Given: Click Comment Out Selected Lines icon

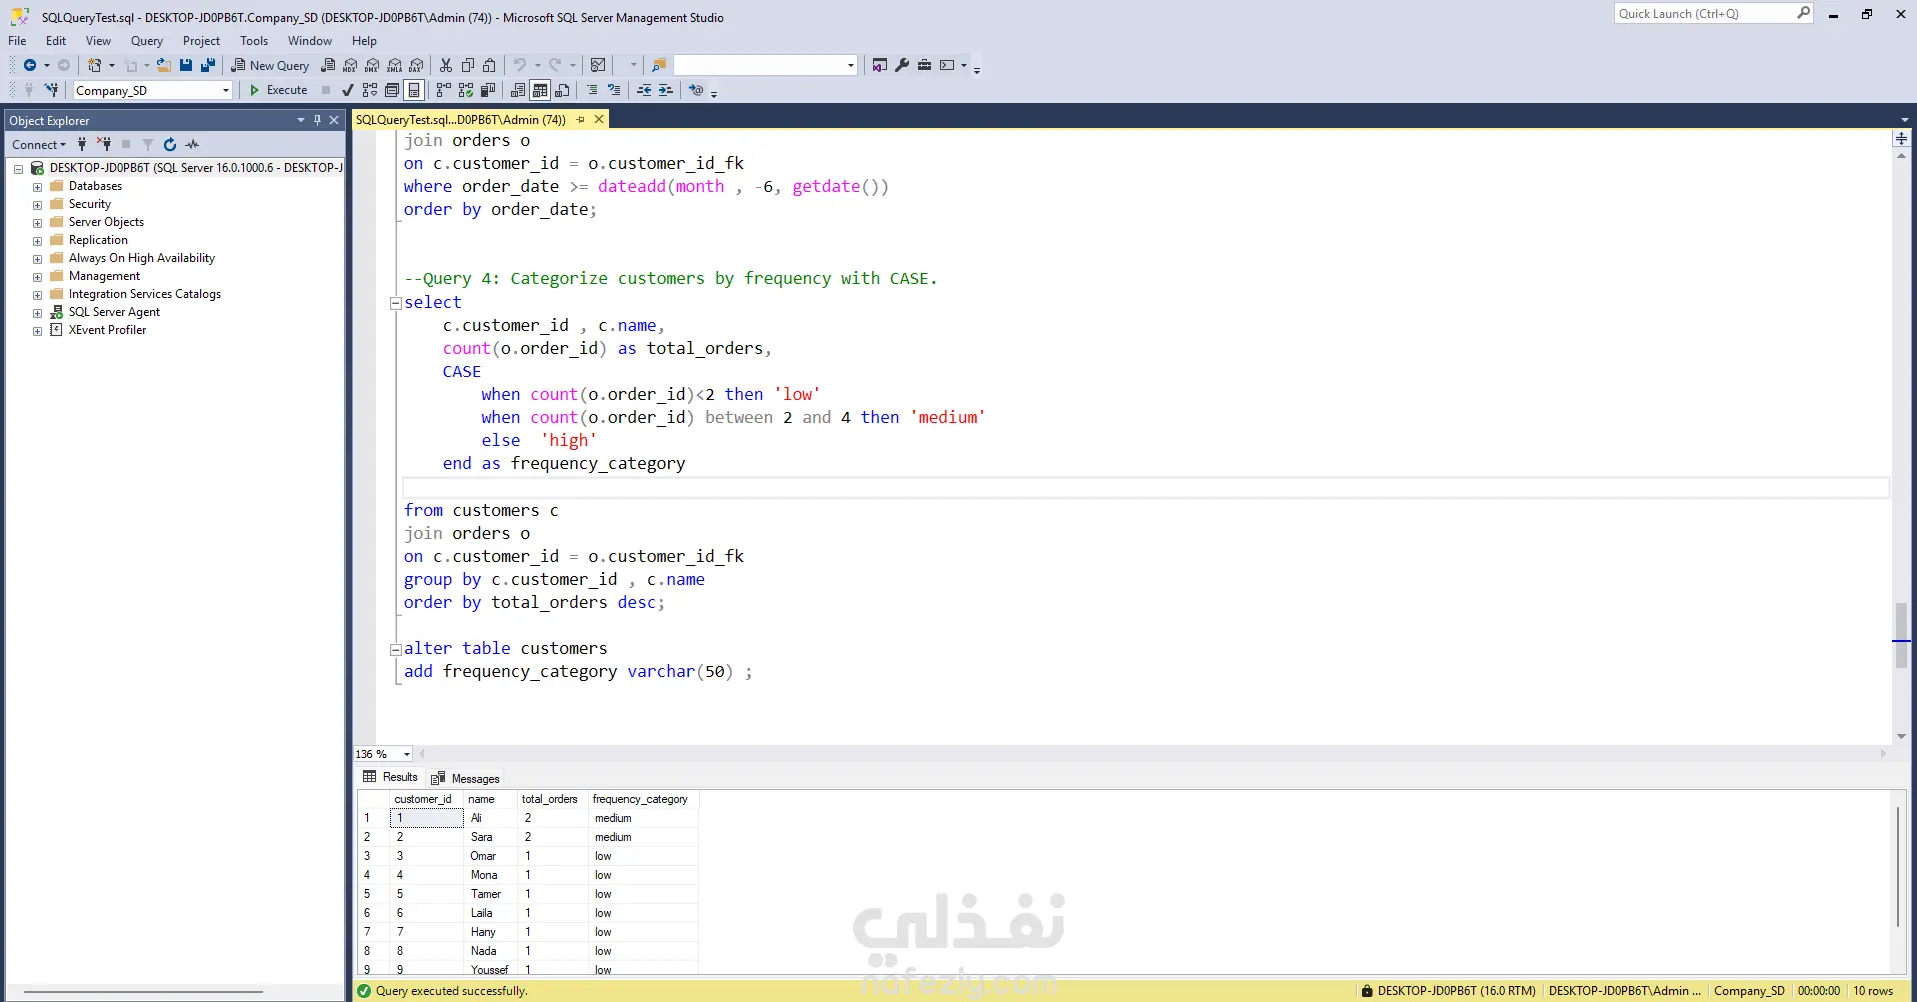Looking at the screenshot, I should tap(592, 90).
